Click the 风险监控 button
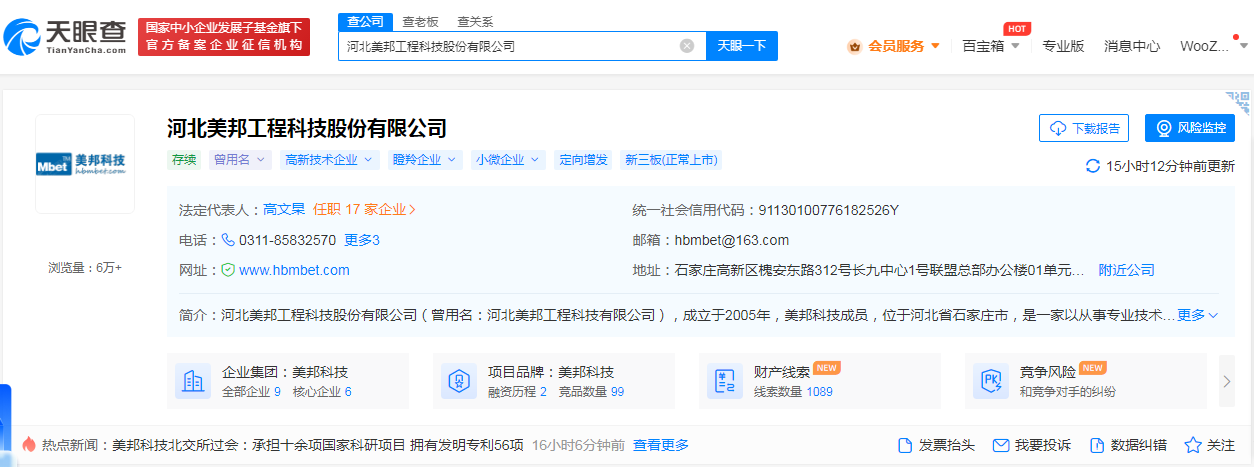 (1190, 128)
